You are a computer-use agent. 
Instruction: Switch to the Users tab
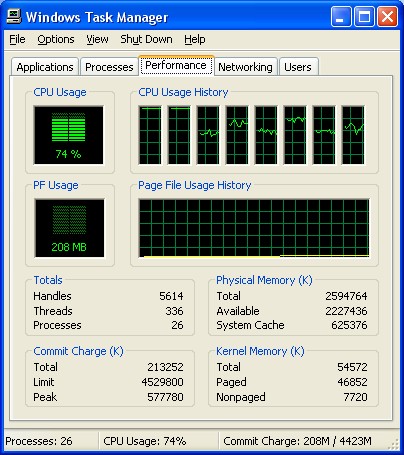coord(298,67)
